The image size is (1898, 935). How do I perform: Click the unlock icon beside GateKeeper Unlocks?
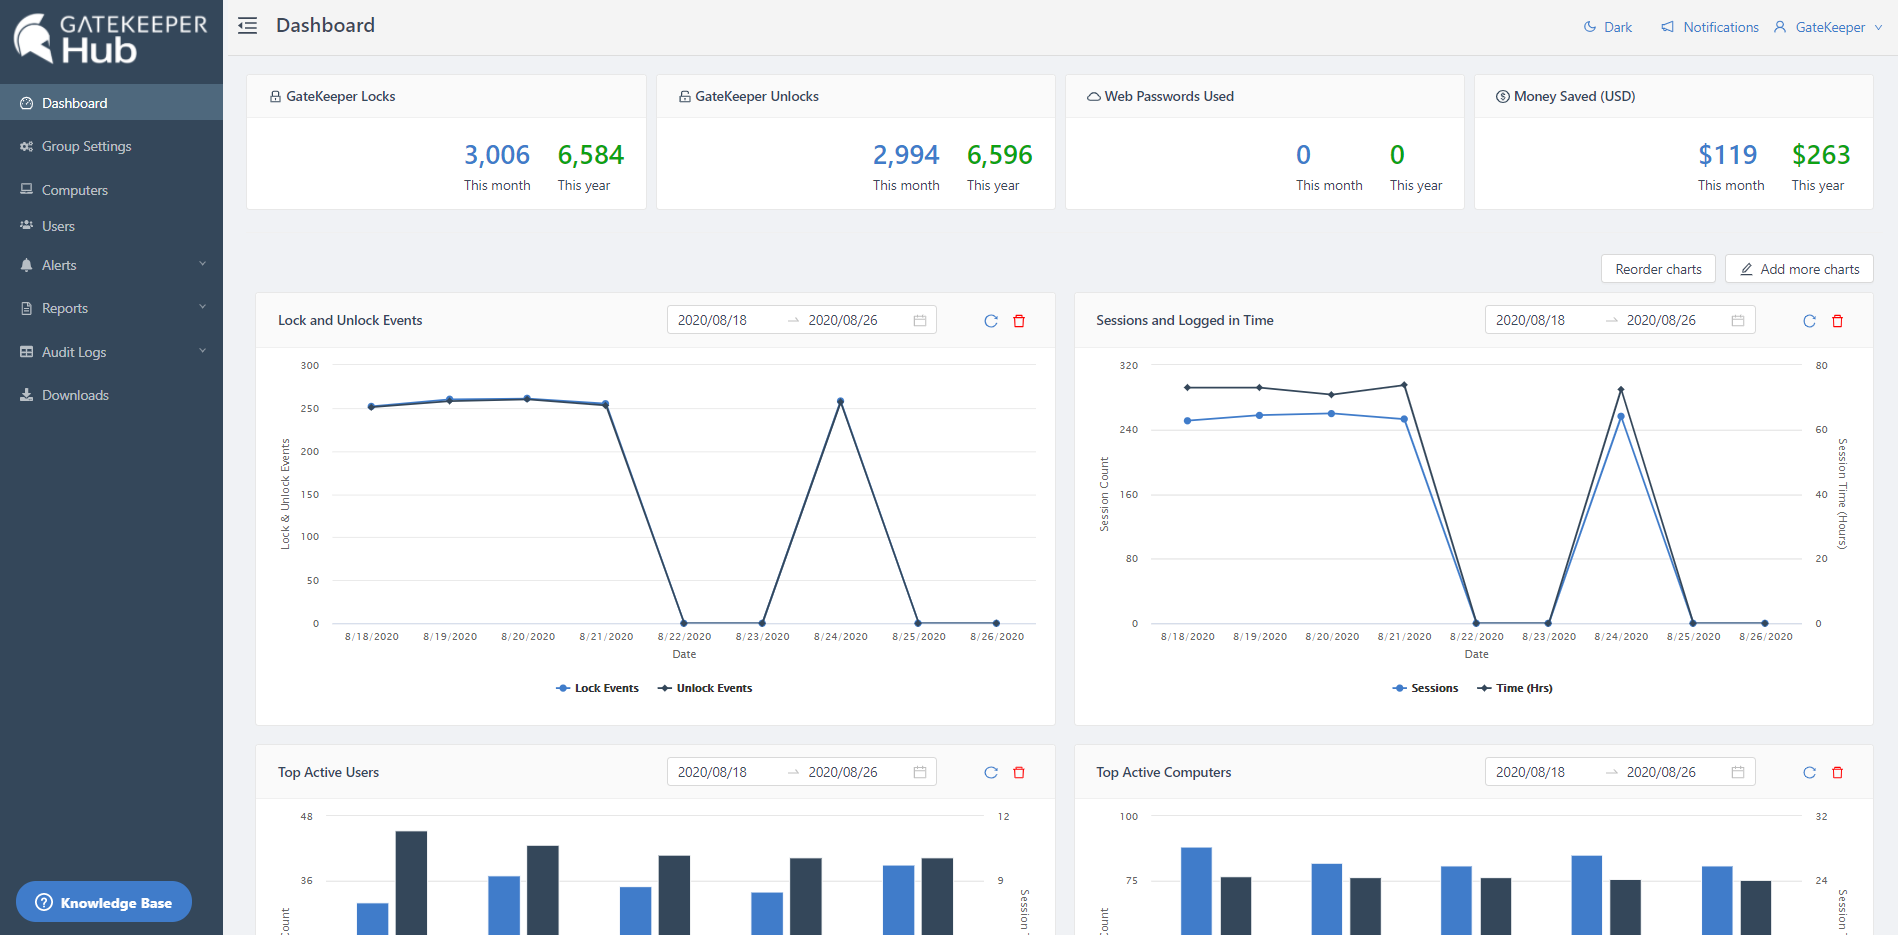pos(685,97)
